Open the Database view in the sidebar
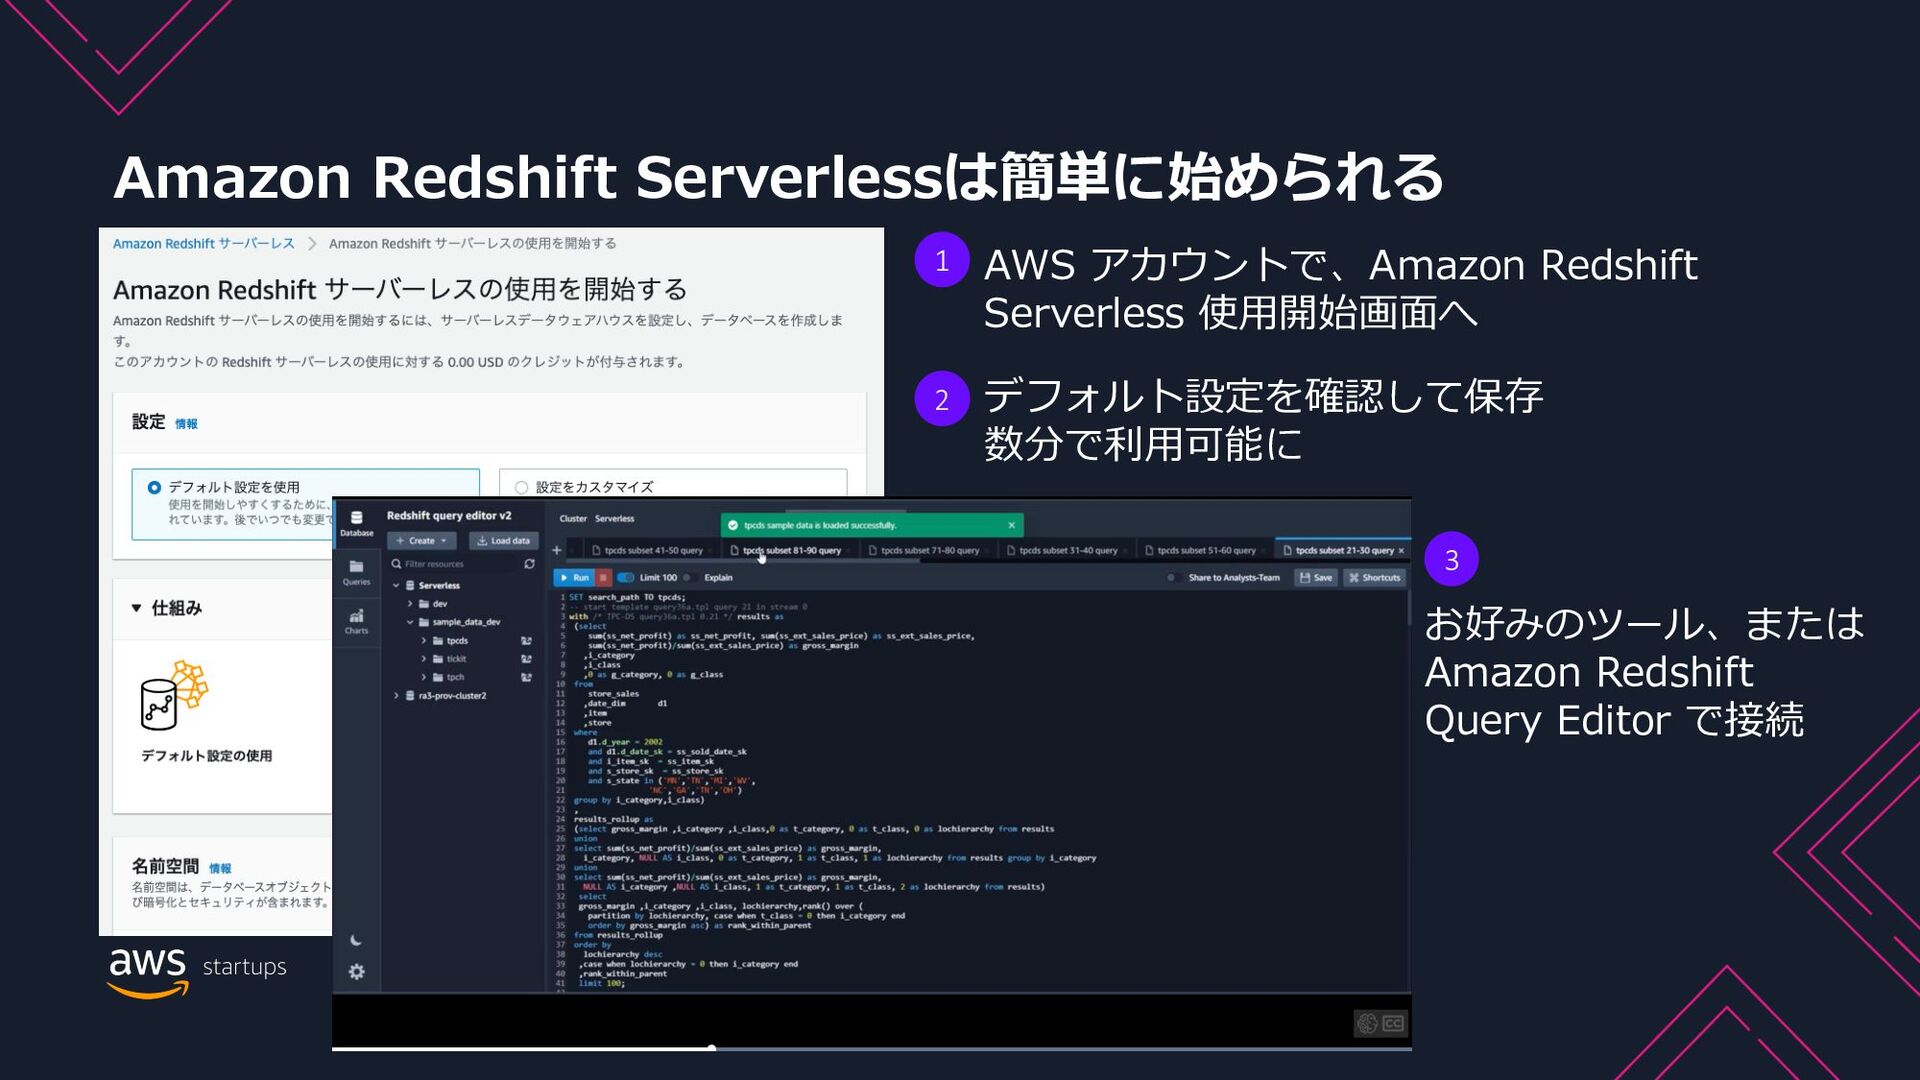This screenshot has height=1080, width=1920. (356, 523)
